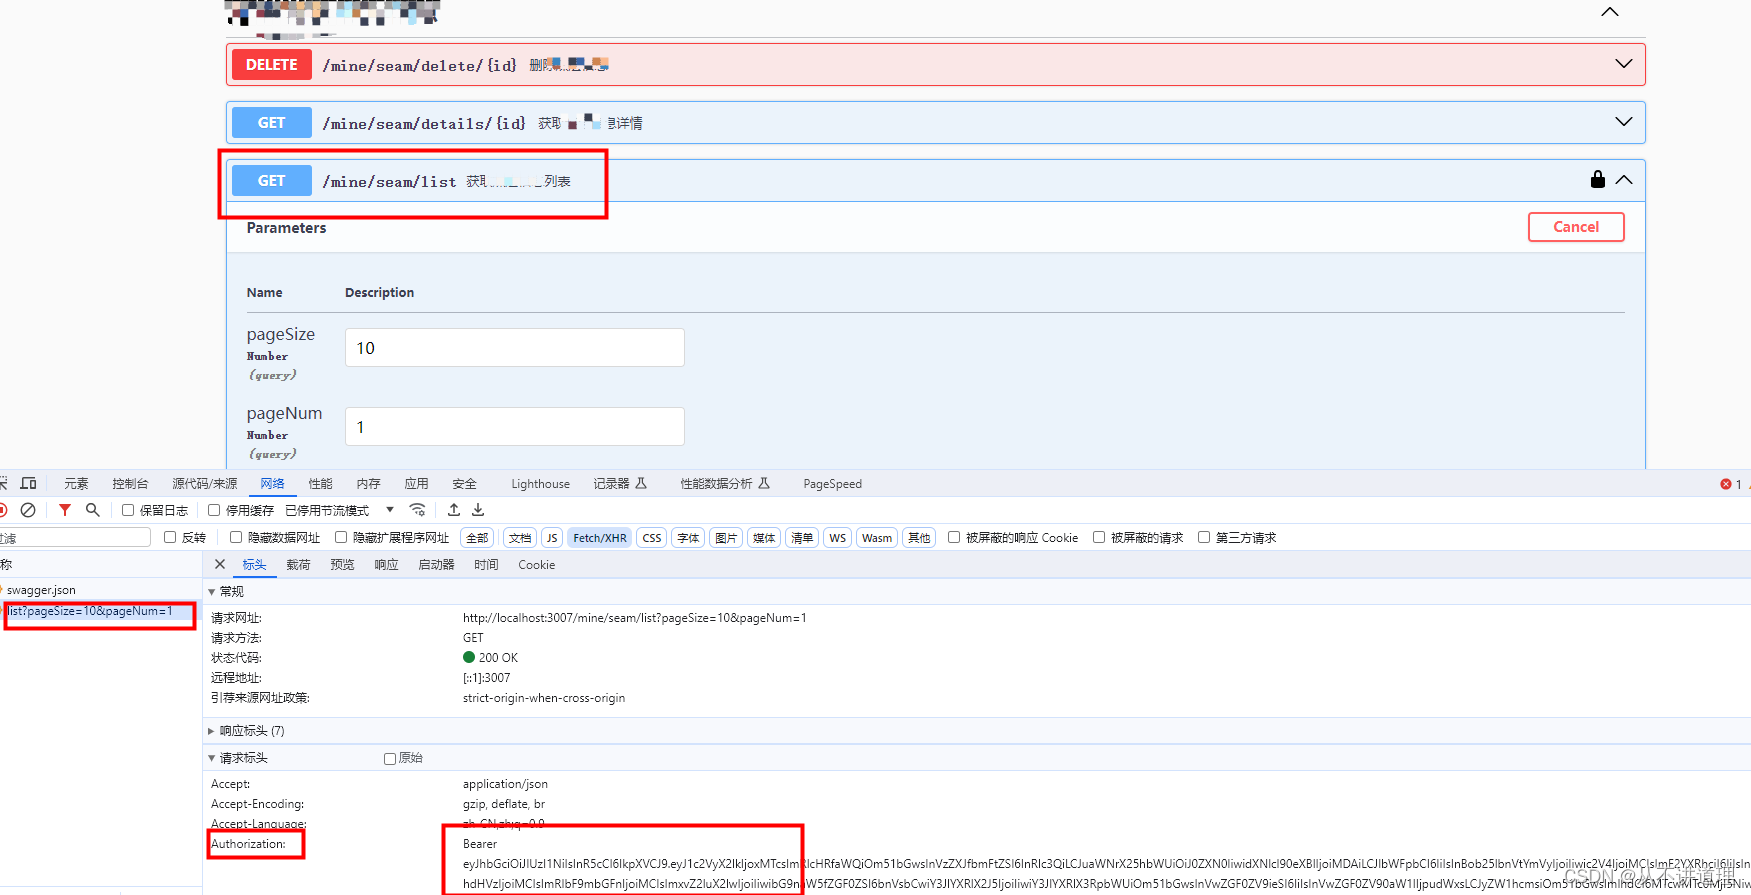Click the device toolbar toggle icon
The height and width of the screenshot is (895, 1751).
[x=28, y=483]
